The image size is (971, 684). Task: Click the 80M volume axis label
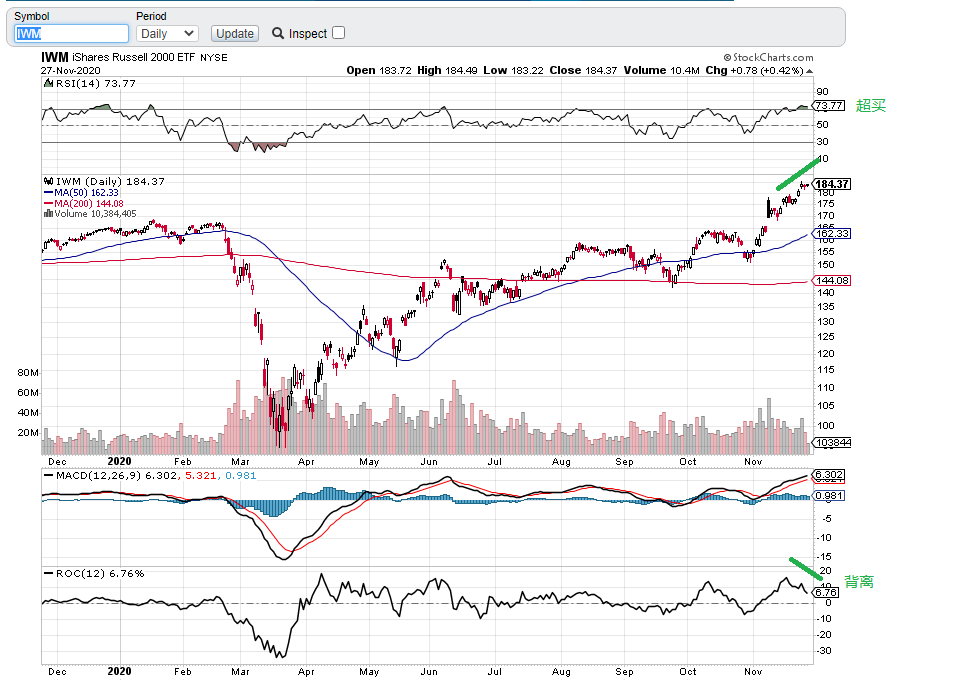28,373
